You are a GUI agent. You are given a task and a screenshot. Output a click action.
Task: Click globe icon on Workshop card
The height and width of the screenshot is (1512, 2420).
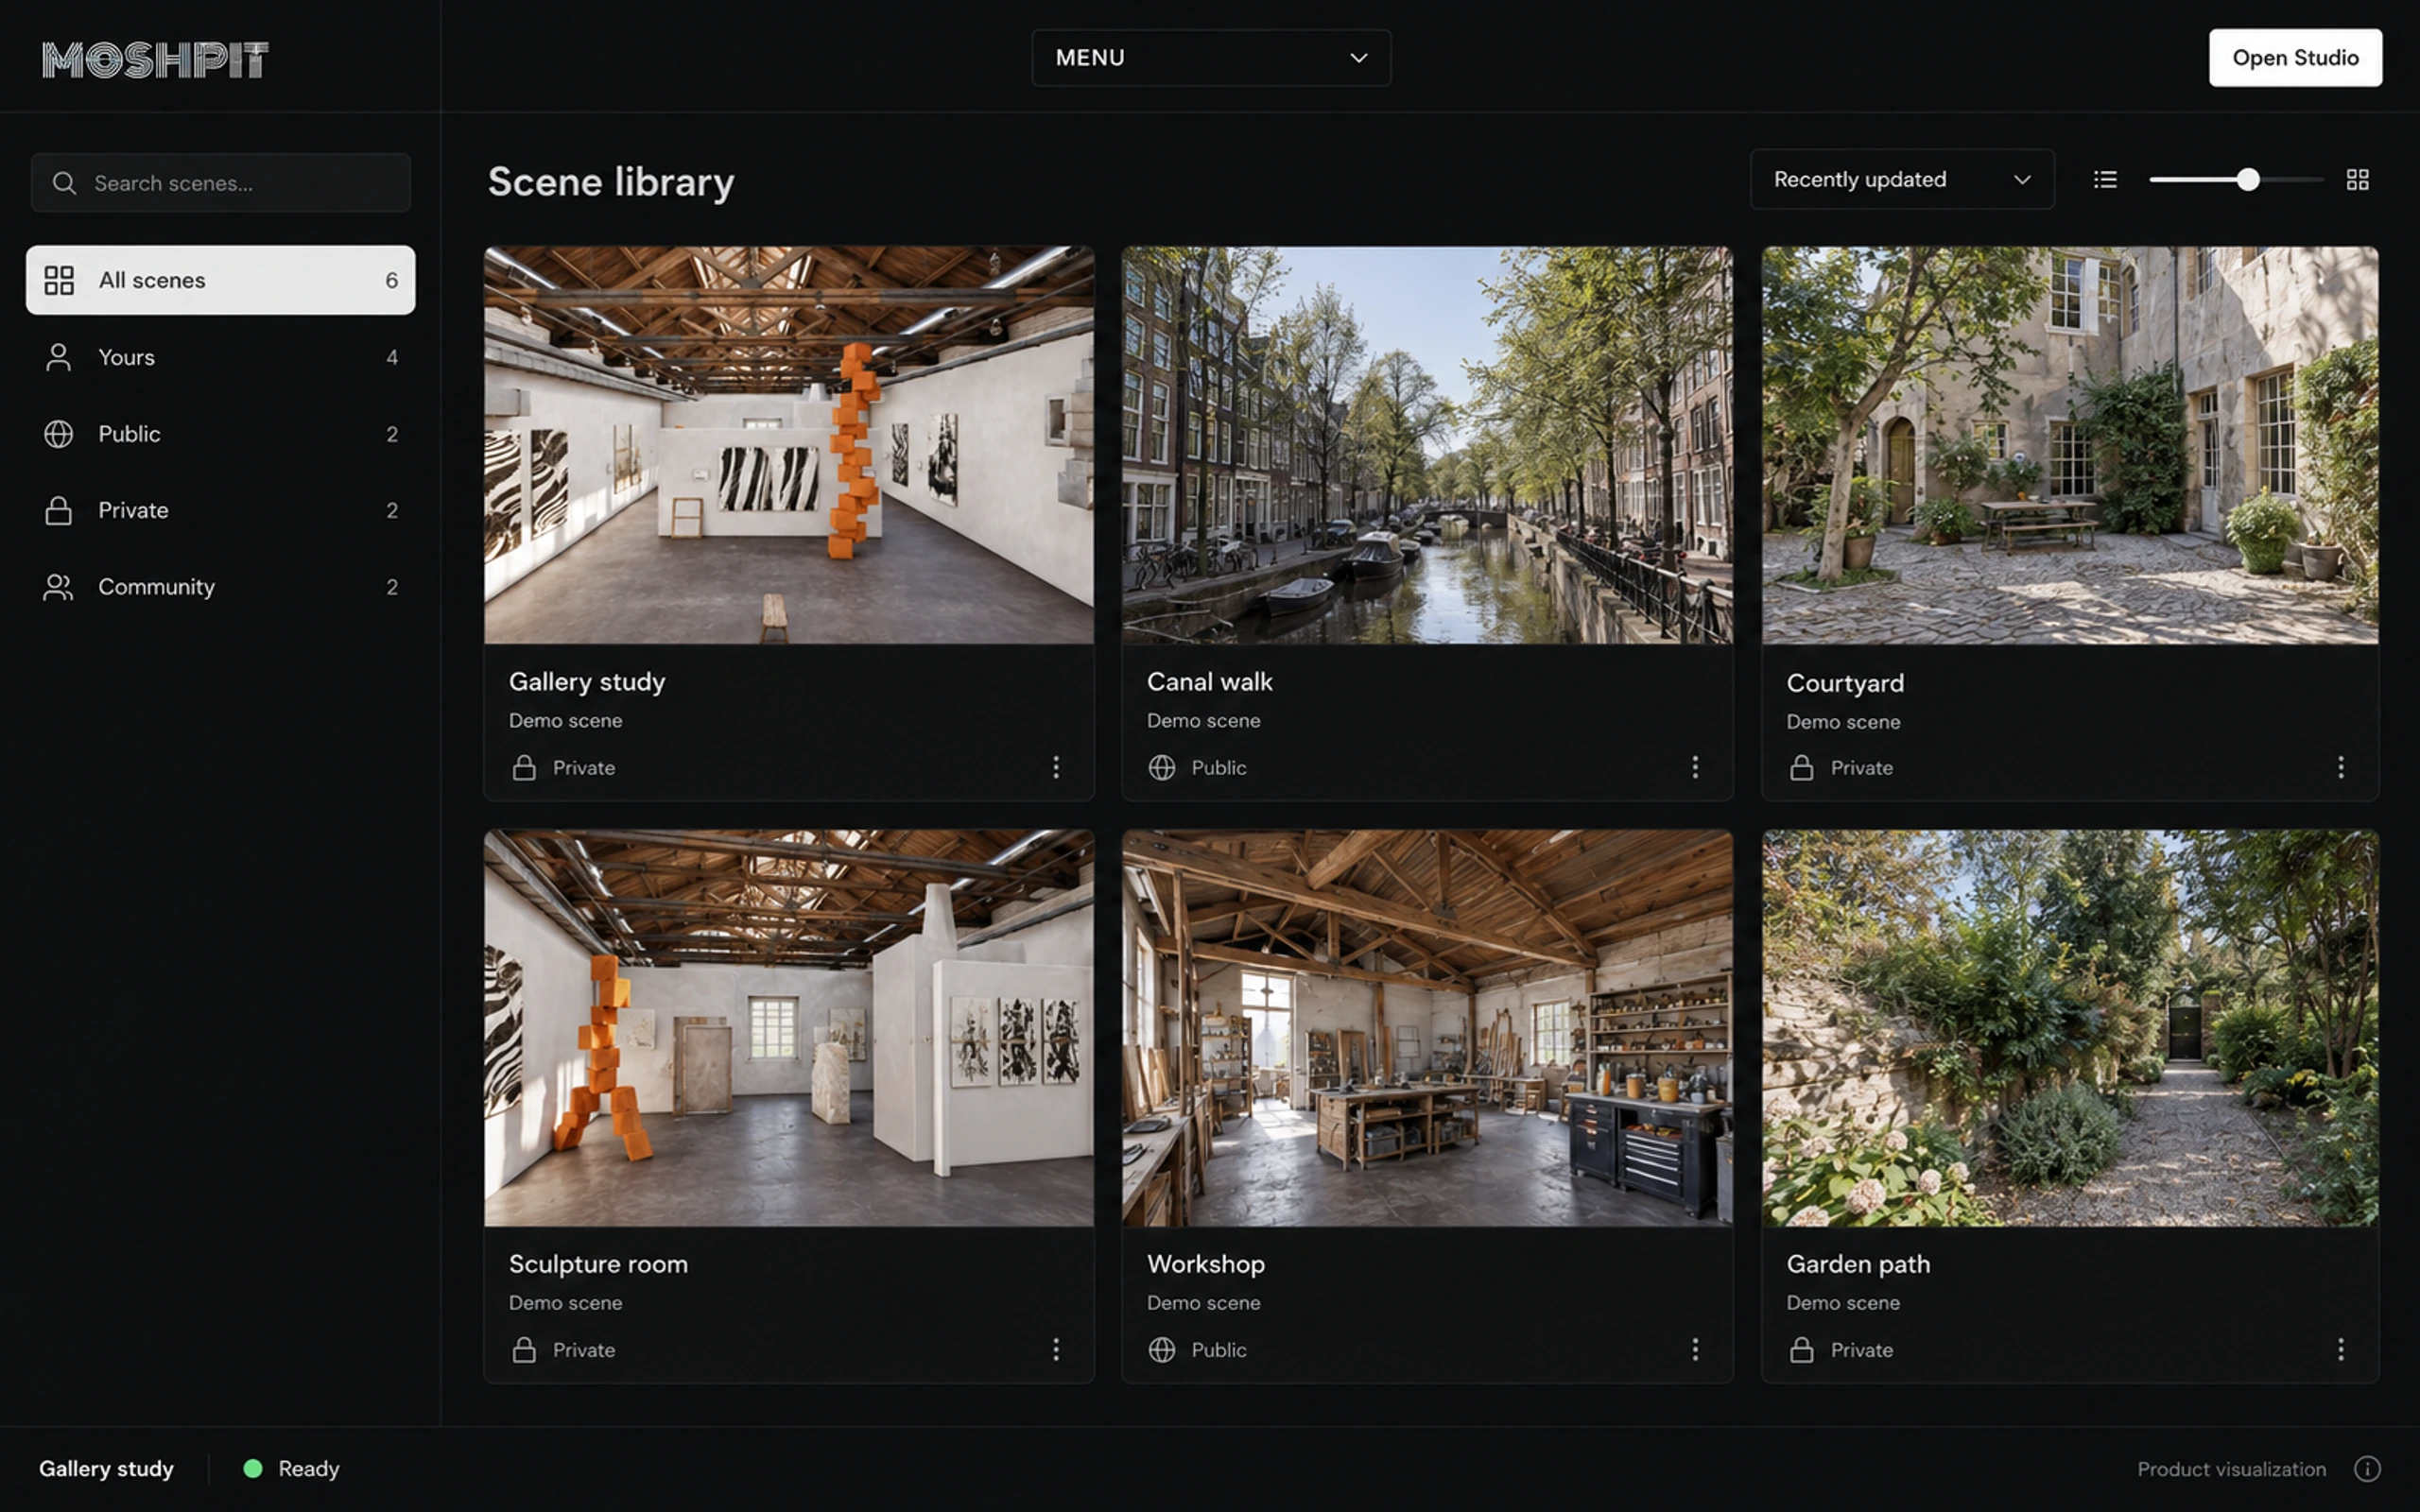click(x=1162, y=1349)
